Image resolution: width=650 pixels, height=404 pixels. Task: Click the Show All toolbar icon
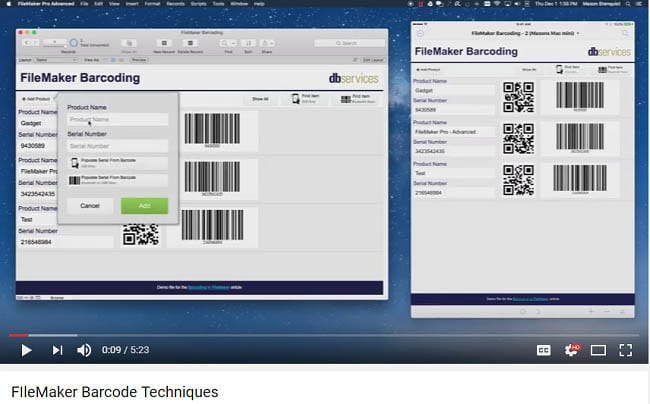(x=129, y=43)
